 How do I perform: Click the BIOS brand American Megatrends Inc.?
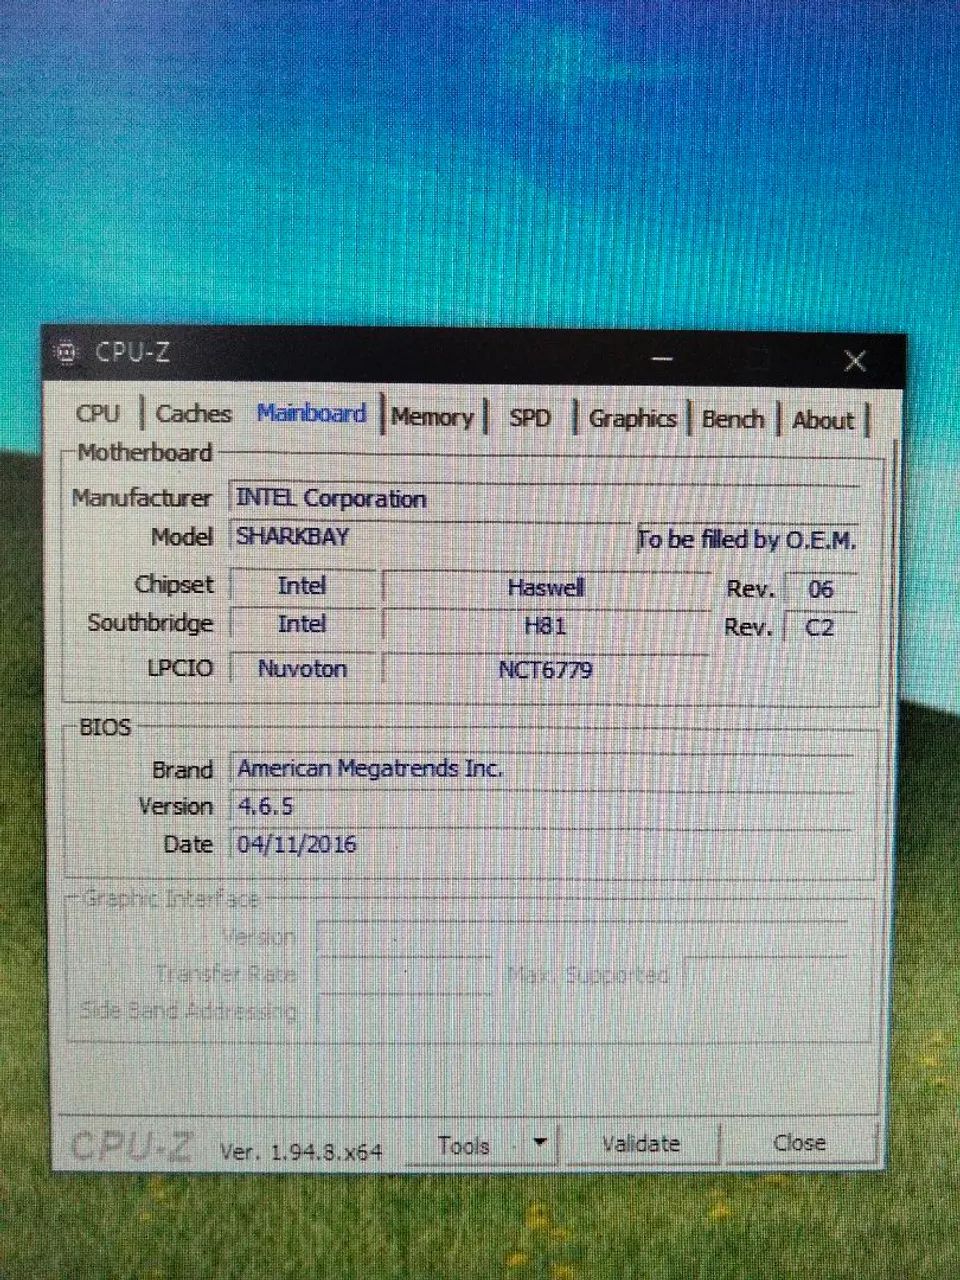[x=542, y=769]
